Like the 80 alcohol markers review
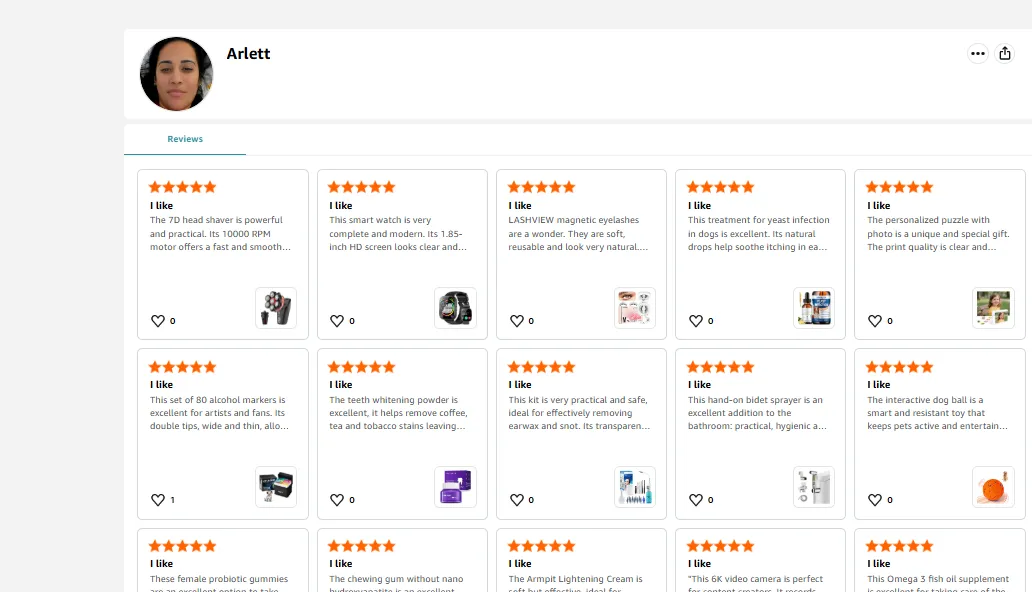 [158, 500]
